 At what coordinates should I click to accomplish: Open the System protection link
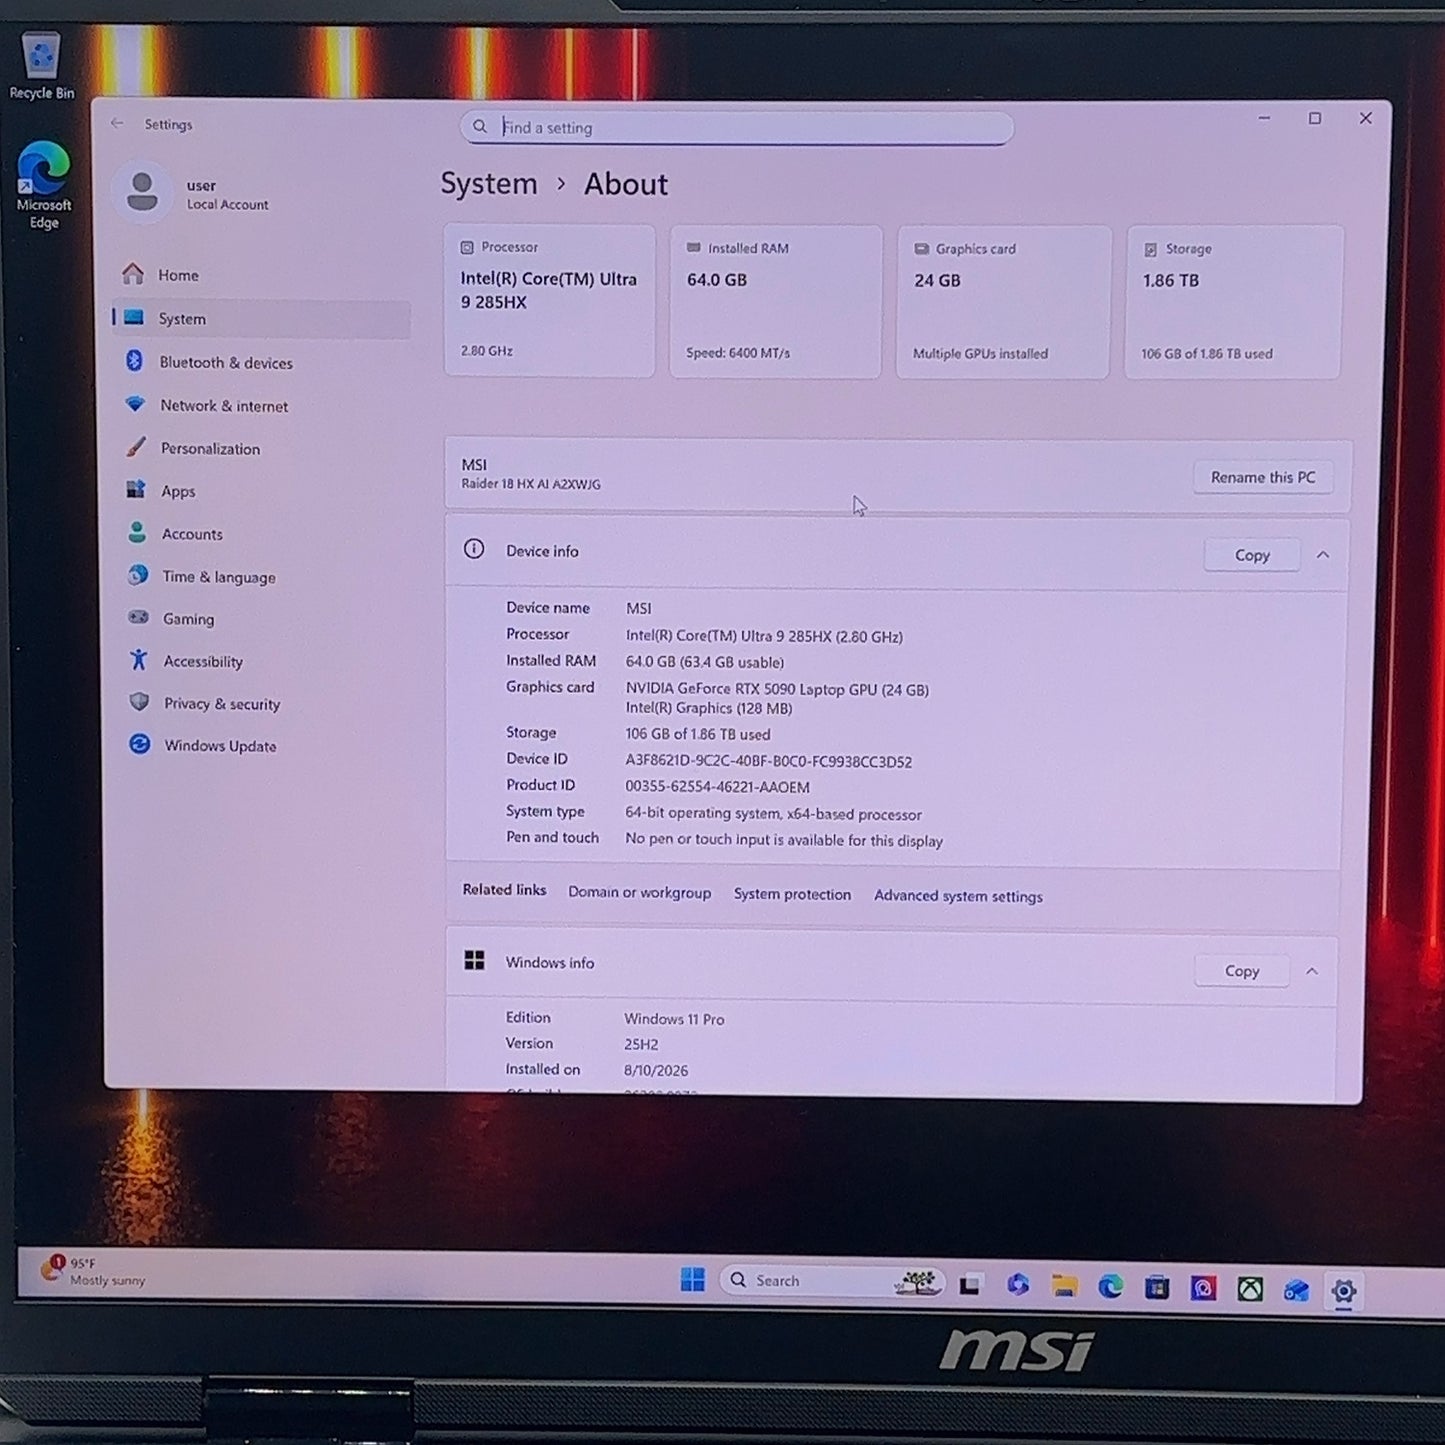[x=792, y=895]
